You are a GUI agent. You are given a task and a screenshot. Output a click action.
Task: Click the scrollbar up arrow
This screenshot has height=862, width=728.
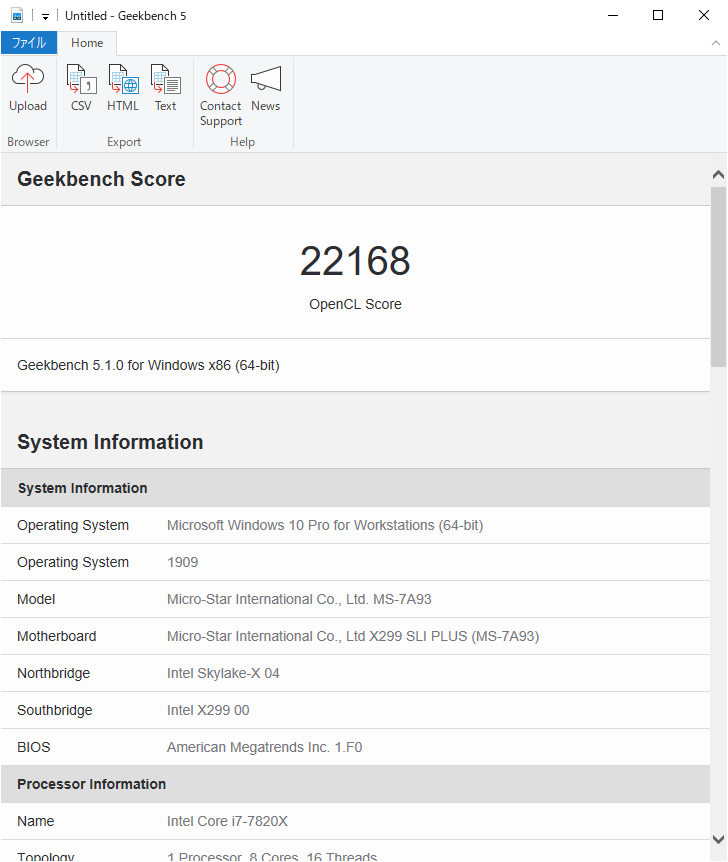tap(718, 175)
